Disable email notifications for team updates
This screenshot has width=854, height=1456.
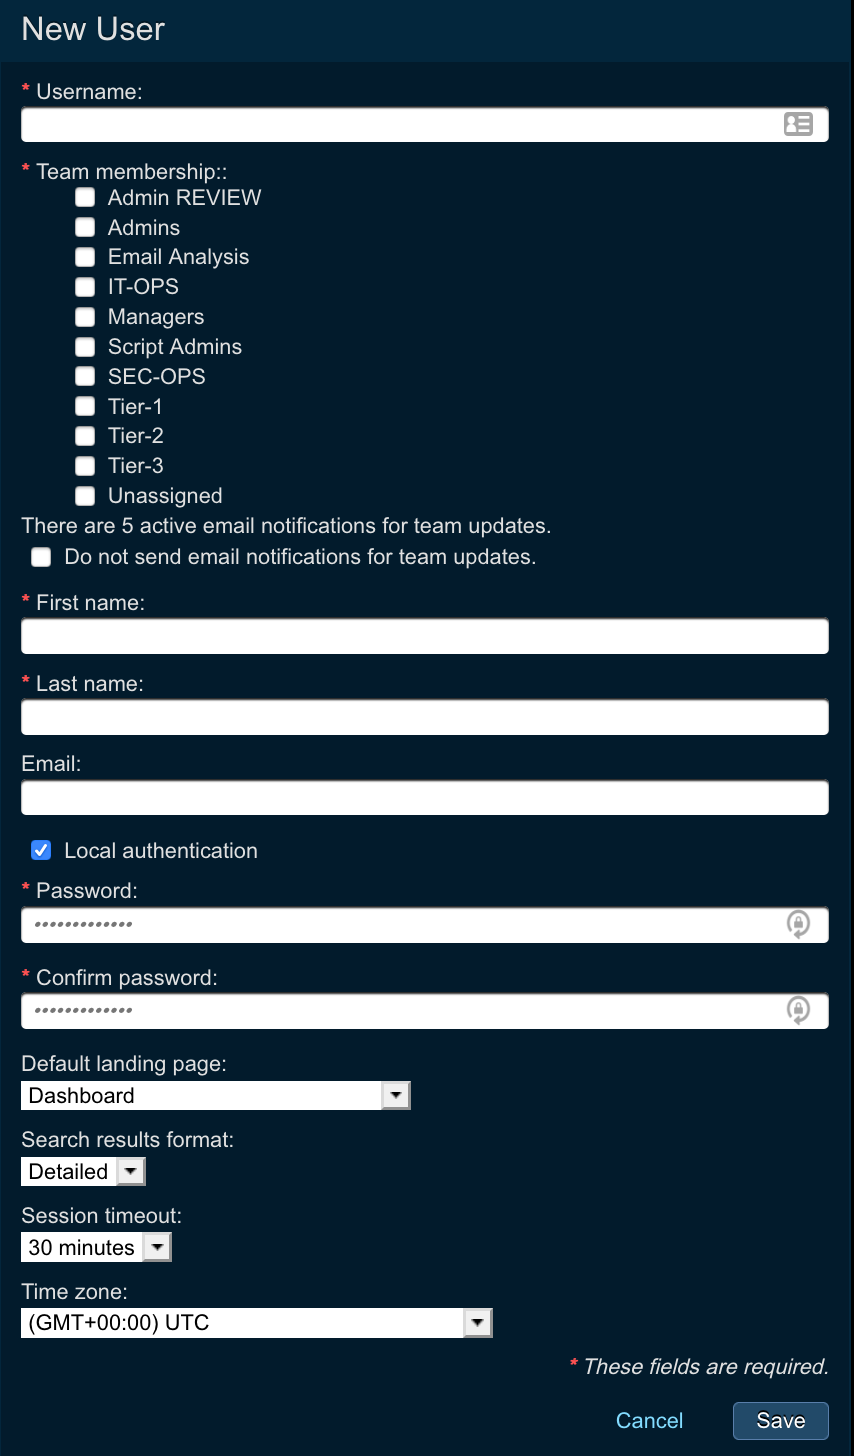click(41, 557)
